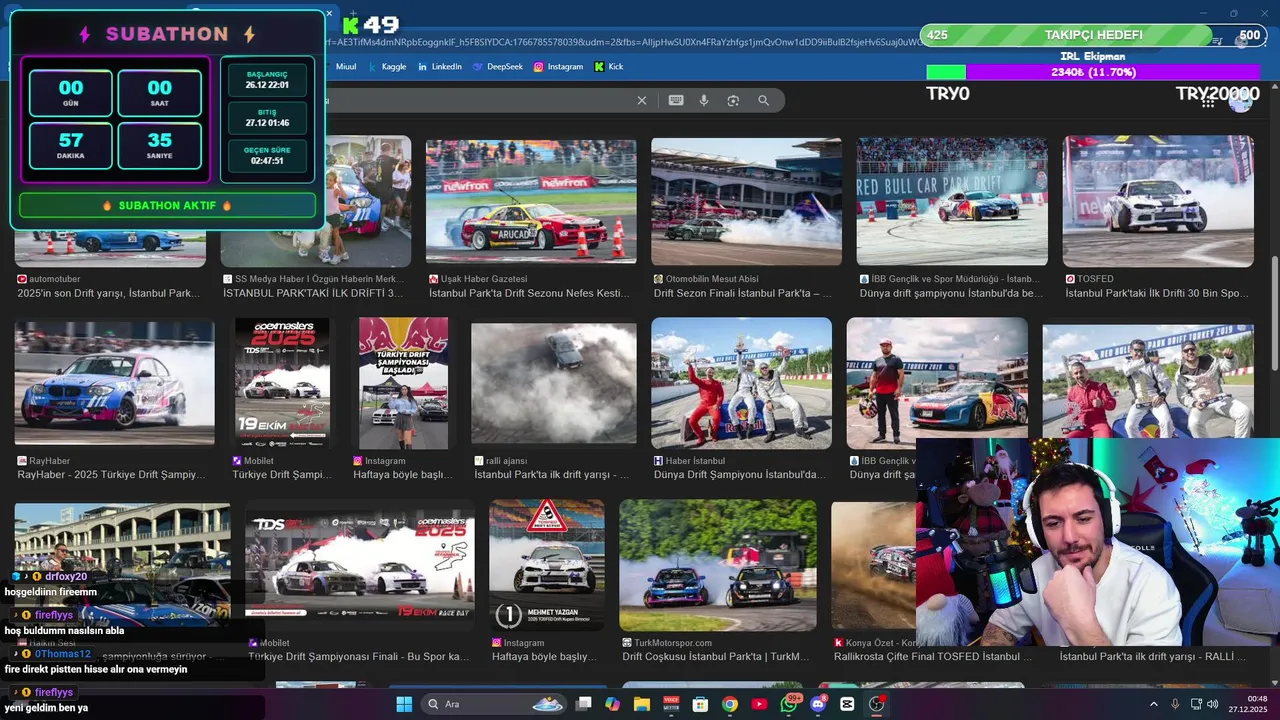This screenshot has width=1280, height=720.
Task: Search by image with Google Lens
Action: 733,100
